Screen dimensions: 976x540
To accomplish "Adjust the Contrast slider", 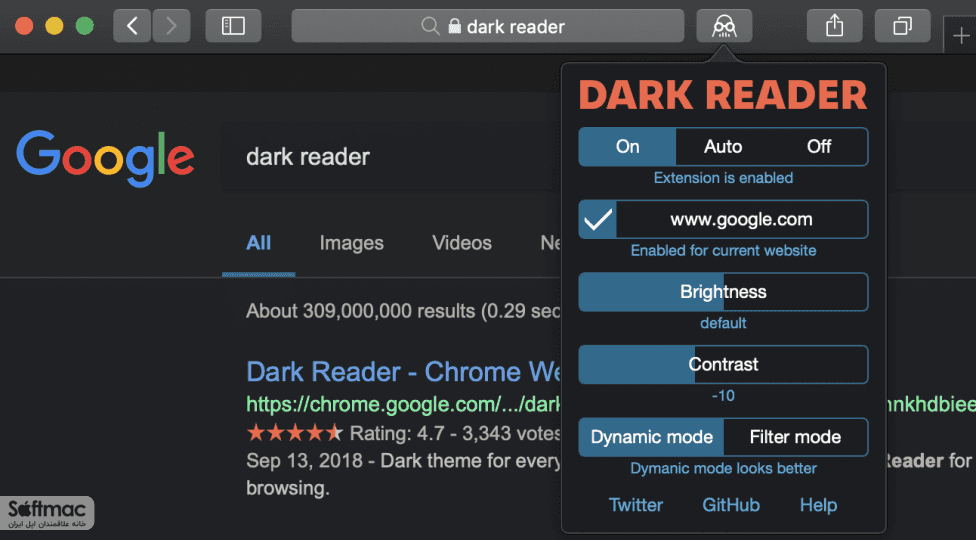I will point(723,365).
